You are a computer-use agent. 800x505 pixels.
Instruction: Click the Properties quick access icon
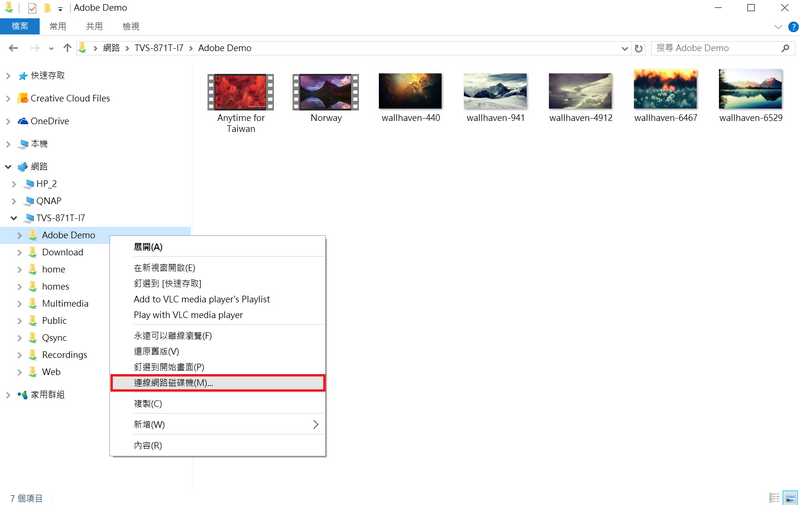[32, 8]
